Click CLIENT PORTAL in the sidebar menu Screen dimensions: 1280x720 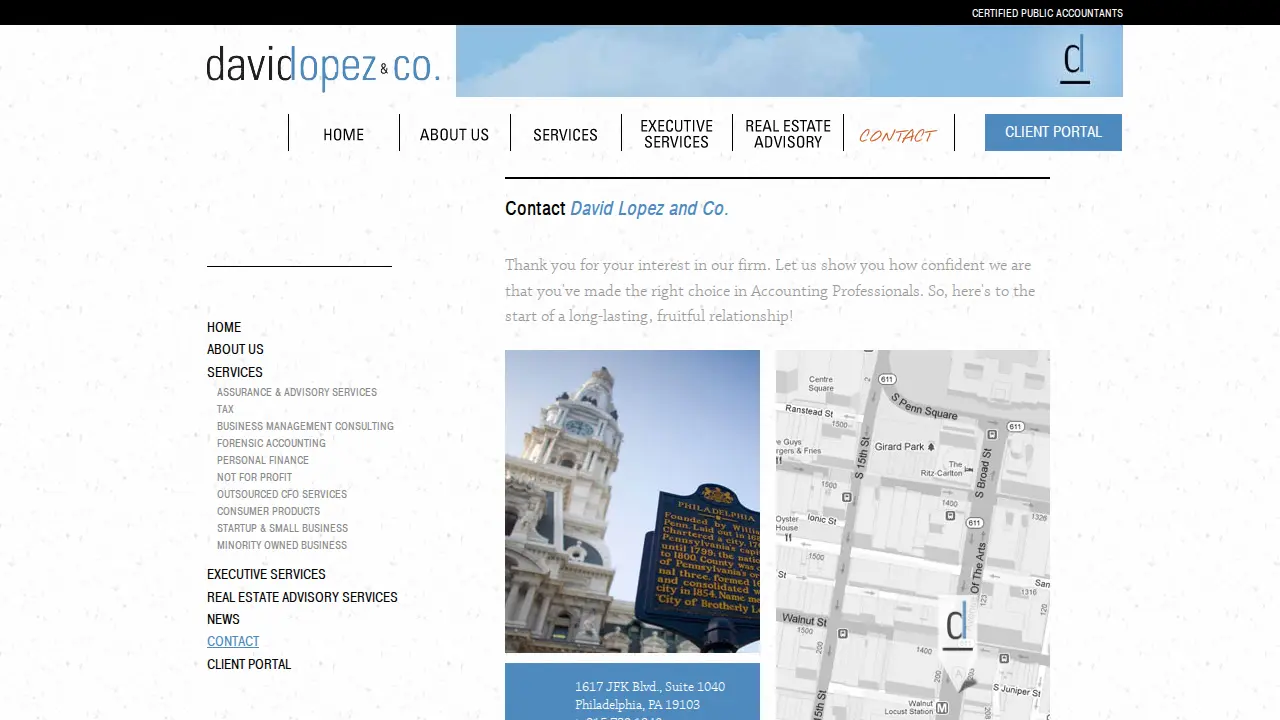pos(249,664)
